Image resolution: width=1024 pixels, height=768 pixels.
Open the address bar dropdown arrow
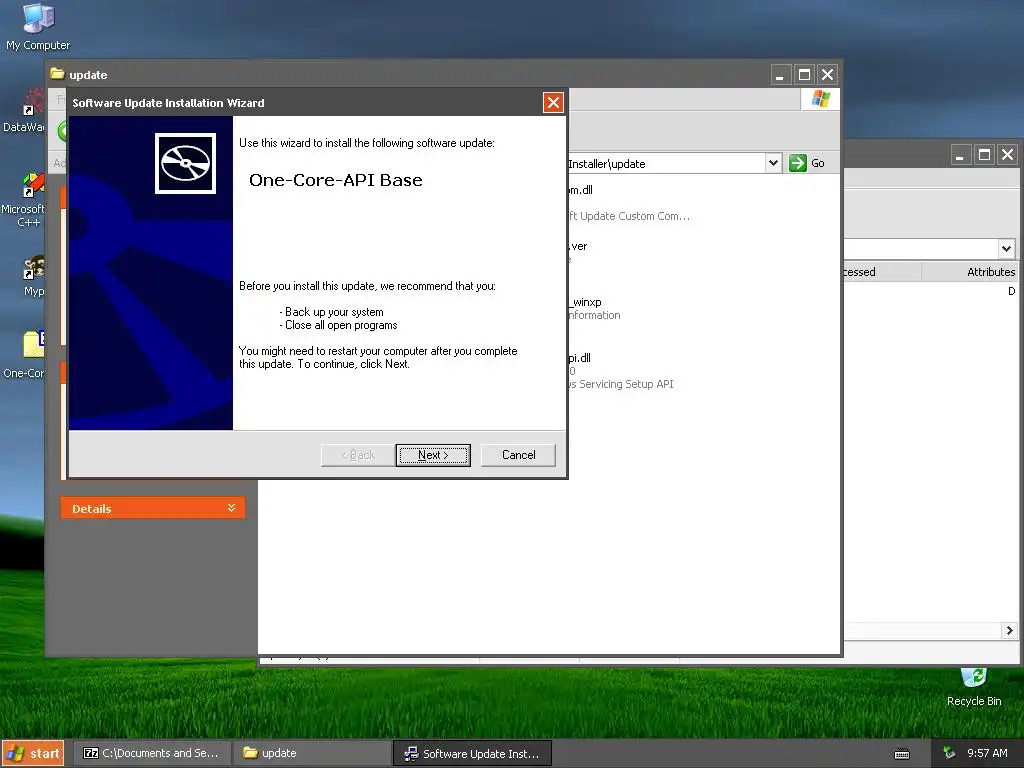tap(773, 163)
